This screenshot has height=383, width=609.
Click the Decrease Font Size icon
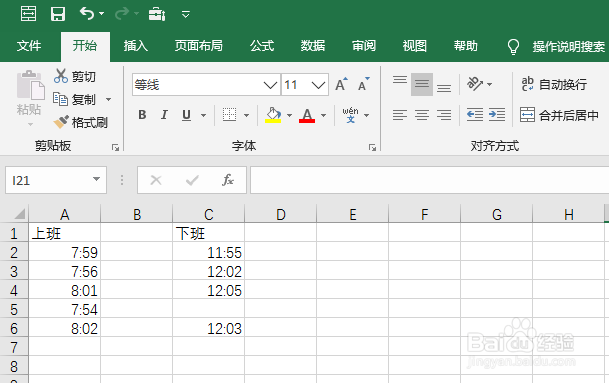click(364, 84)
